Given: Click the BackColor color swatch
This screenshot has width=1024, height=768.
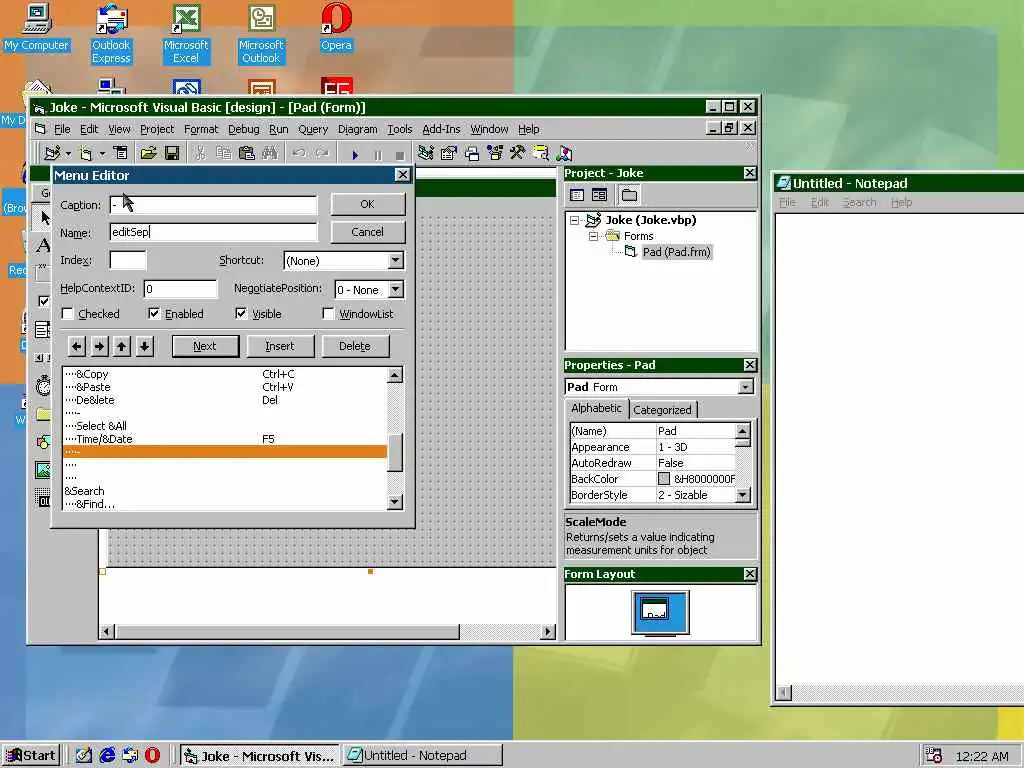Looking at the screenshot, I should pos(664,479).
